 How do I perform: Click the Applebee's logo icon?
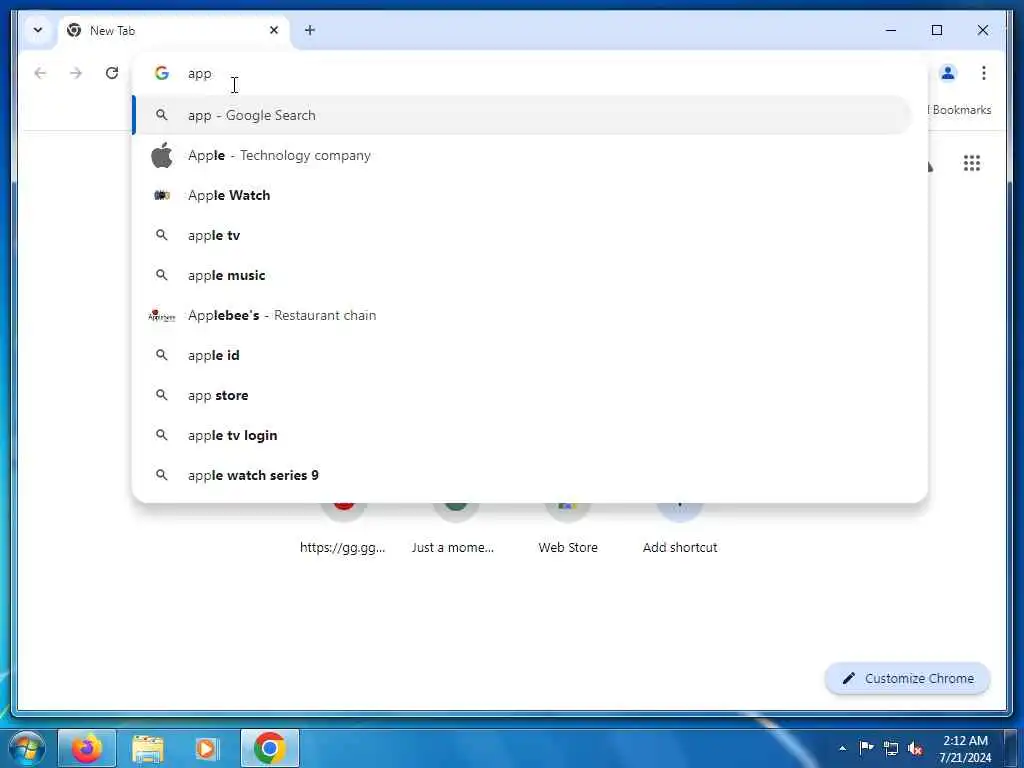pos(162,315)
